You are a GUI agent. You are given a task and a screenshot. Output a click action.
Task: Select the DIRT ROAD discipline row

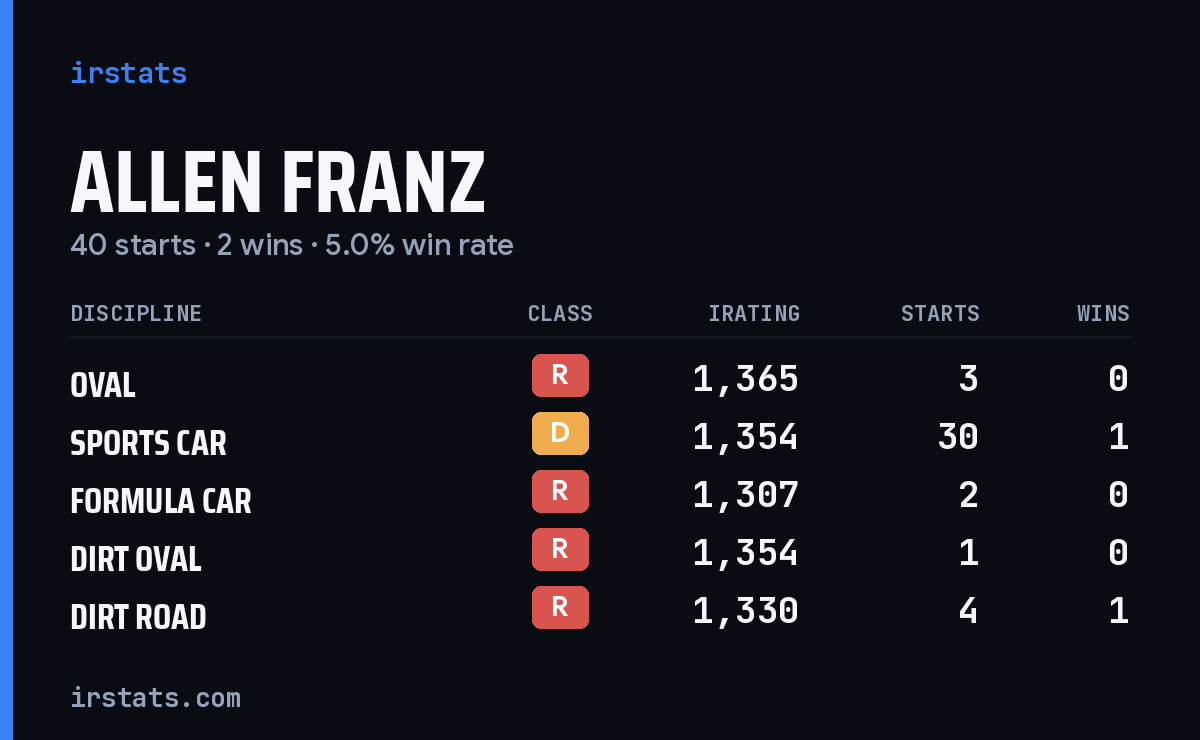pyautogui.click(x=600, y=611)
